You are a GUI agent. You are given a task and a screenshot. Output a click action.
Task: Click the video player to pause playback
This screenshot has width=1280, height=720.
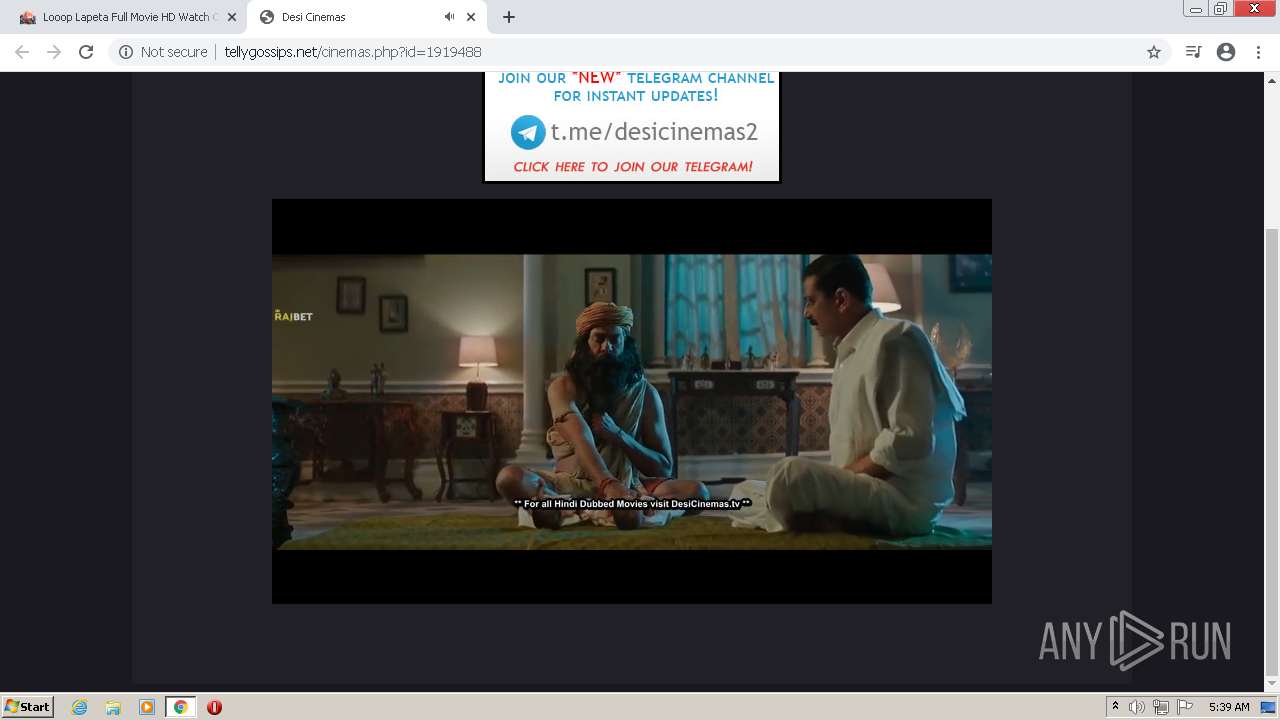(632, 401)
